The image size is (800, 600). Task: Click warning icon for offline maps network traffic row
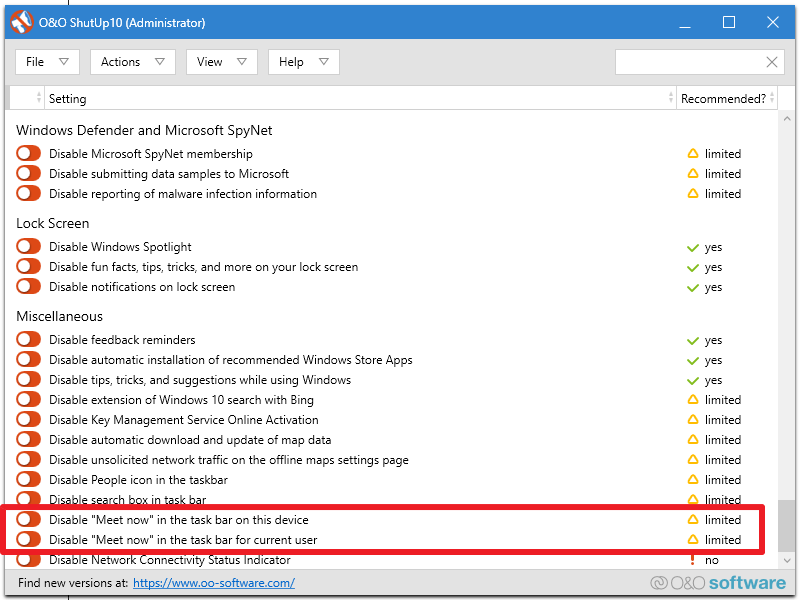tap(692, 459)
